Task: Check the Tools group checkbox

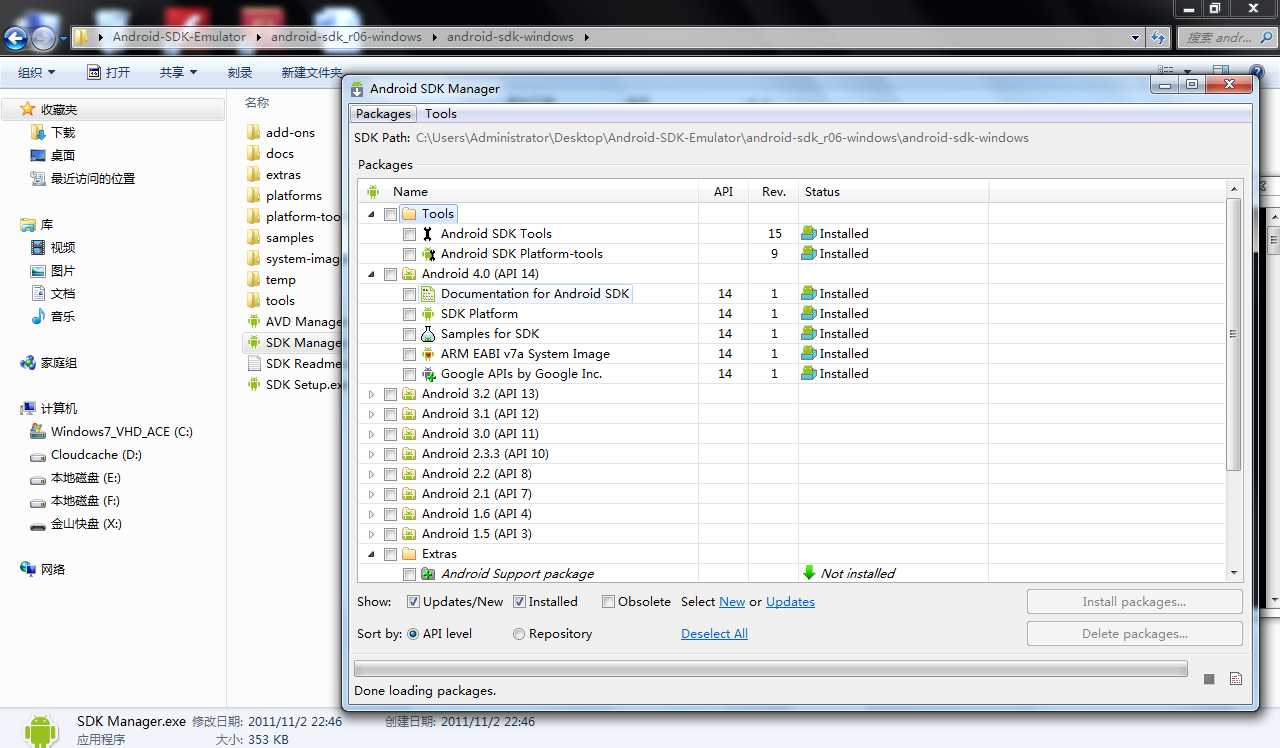Action: pos(390,214)
